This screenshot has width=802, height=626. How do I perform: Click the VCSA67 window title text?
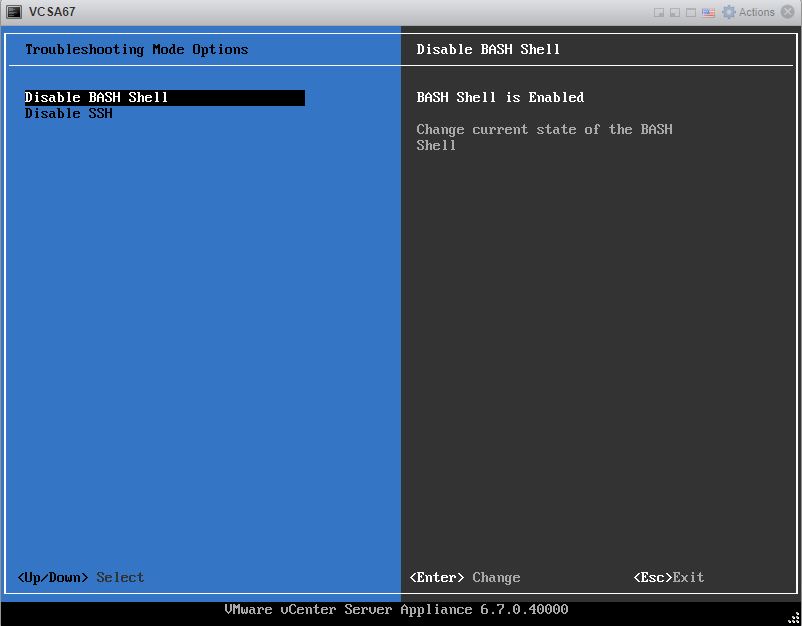point(52,12)
